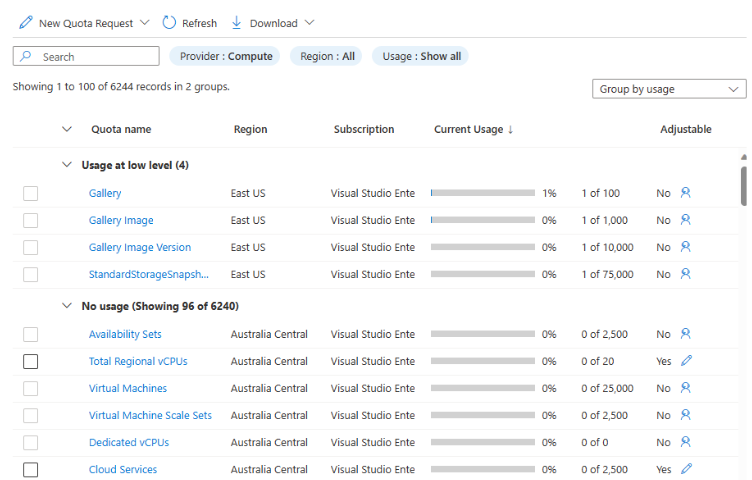Click the Gallery usage progress bar
Viewport: 752px width, 480px height.
[483, 193]
